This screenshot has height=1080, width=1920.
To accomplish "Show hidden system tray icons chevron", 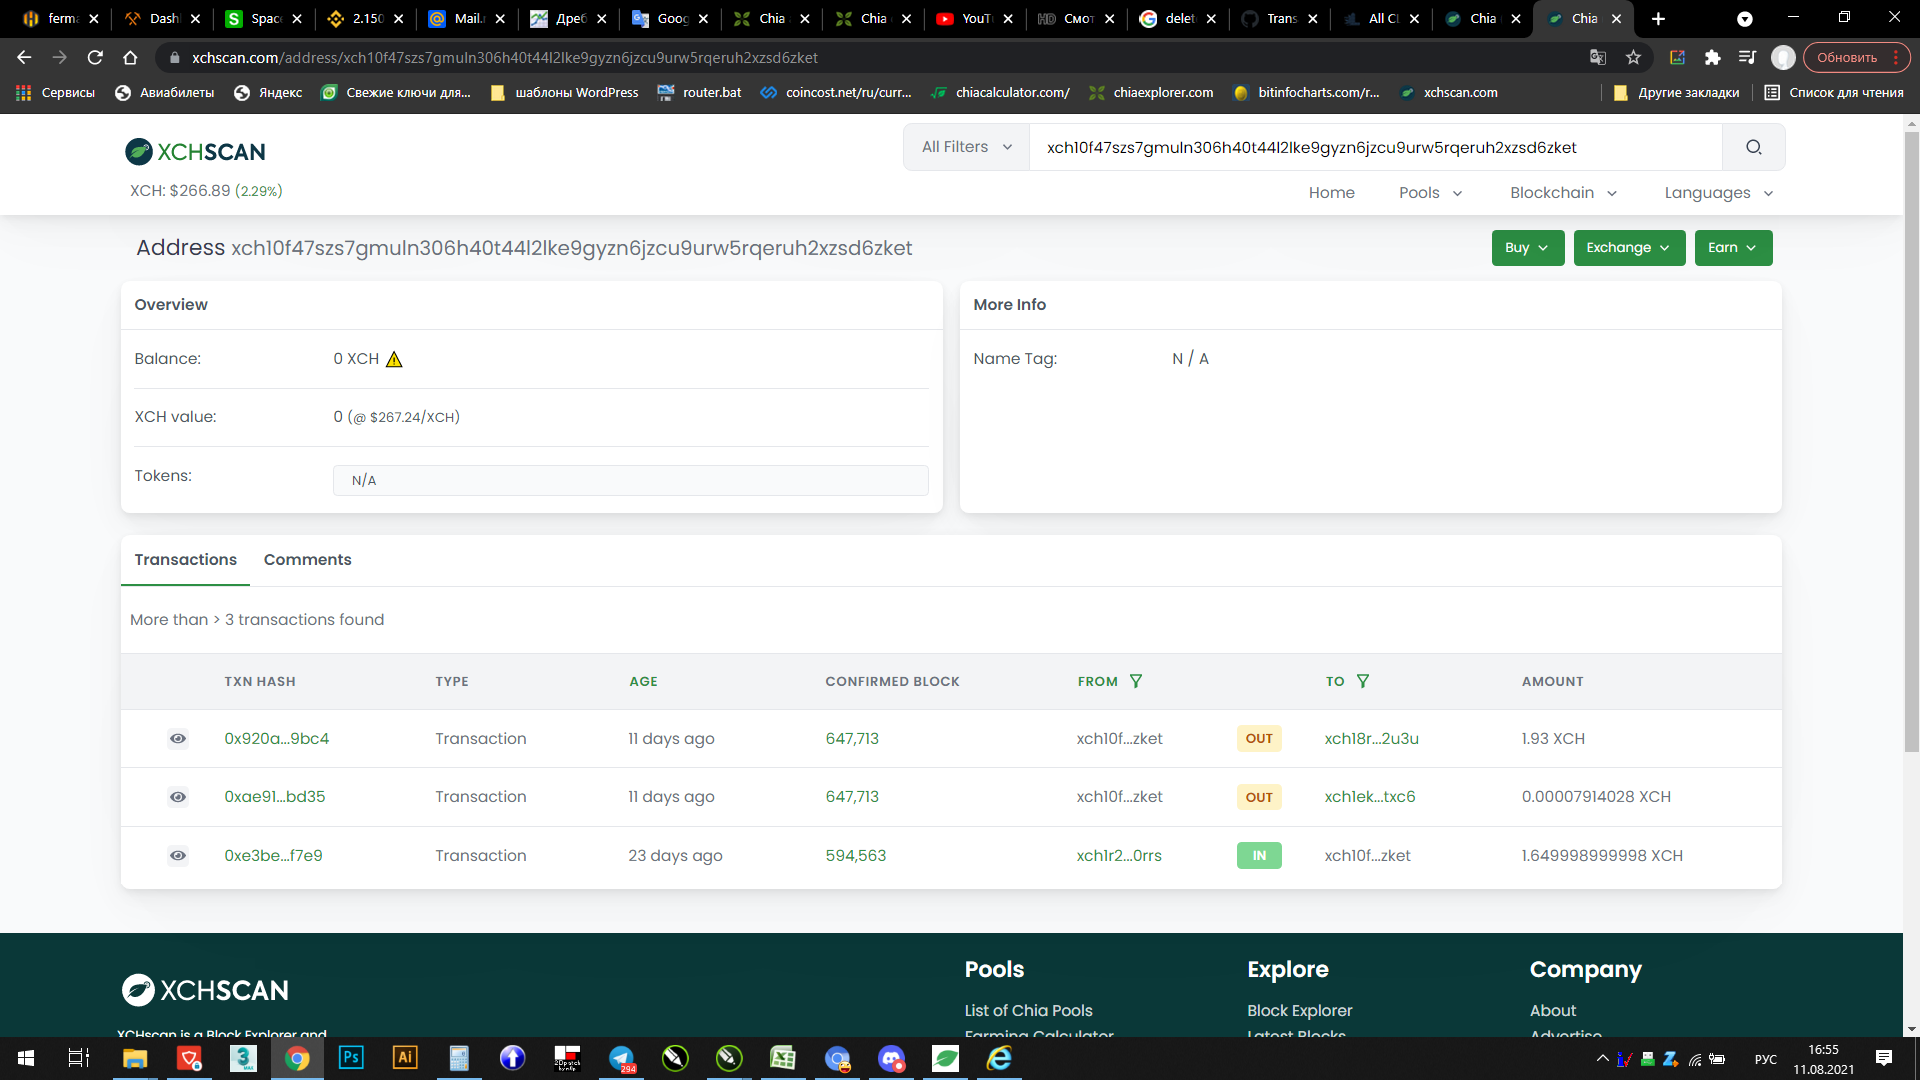I will [x=1602, y=1058].
